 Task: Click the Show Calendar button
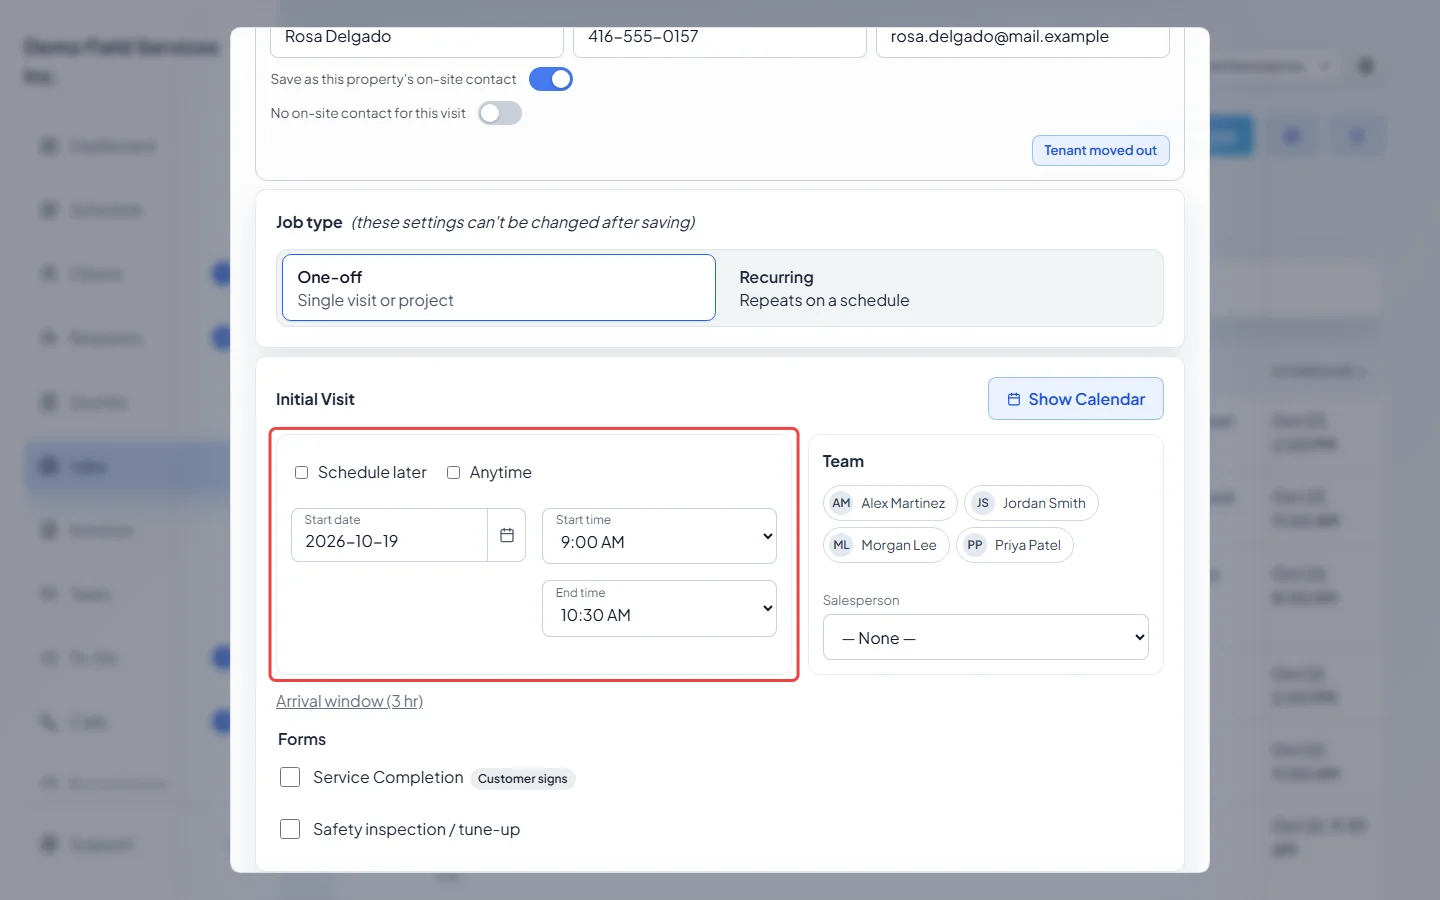pyautogui.click(x=1076, y=399)
